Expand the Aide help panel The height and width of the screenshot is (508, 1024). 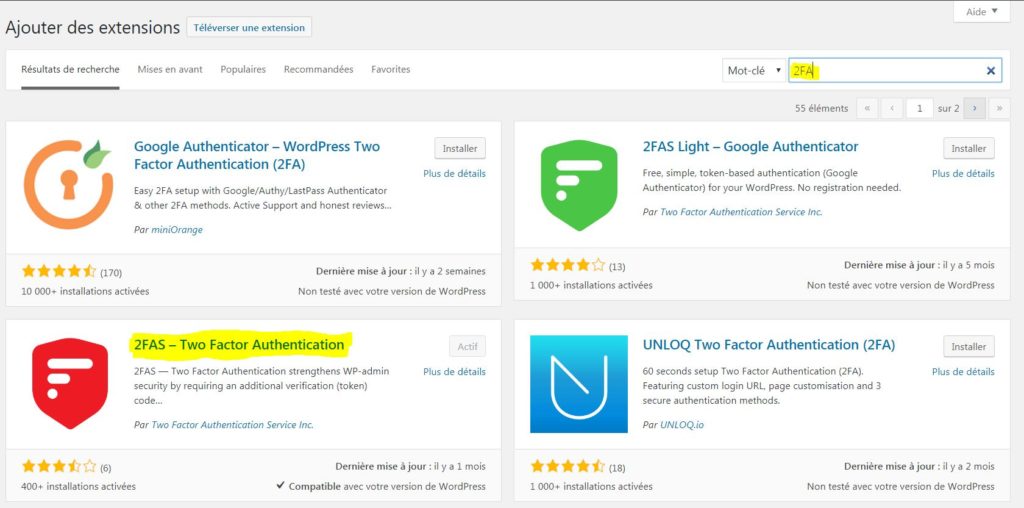[981, 12]
